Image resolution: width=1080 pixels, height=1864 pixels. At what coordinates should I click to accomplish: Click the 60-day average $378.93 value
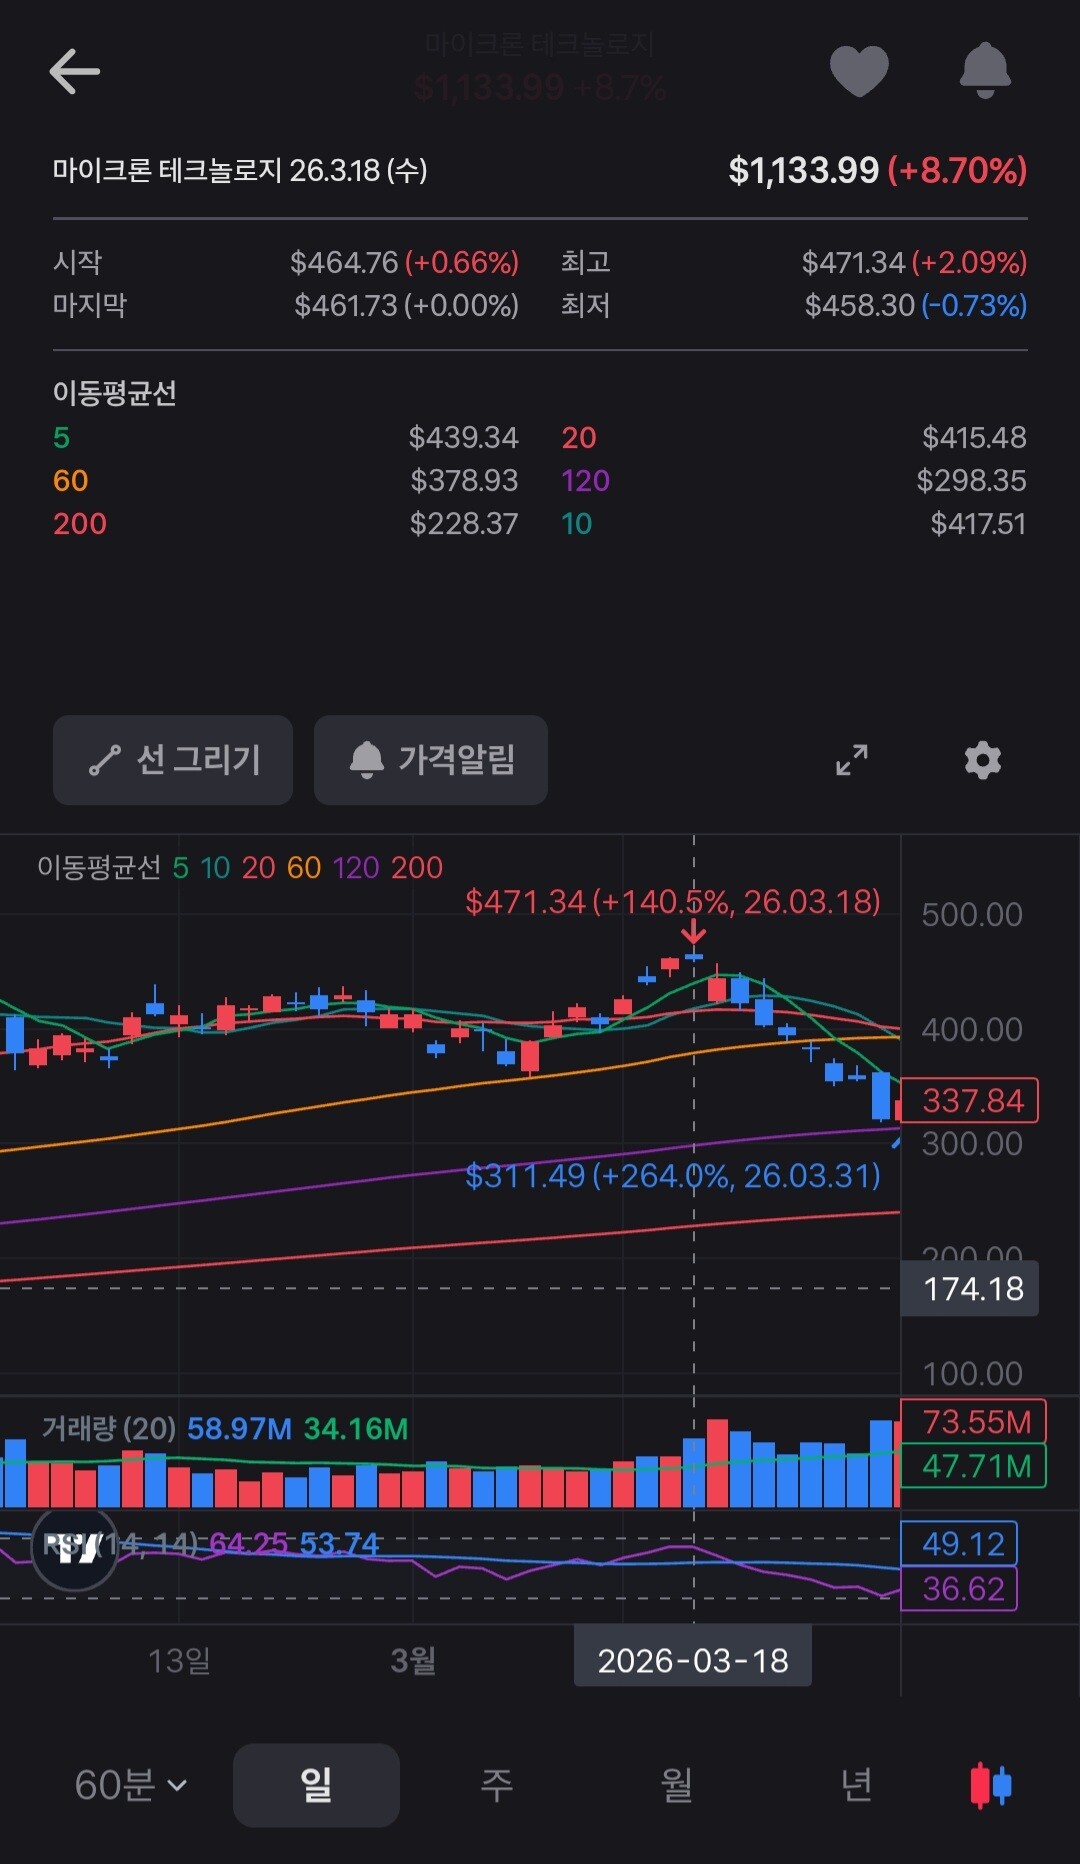[x=464, y=480]
